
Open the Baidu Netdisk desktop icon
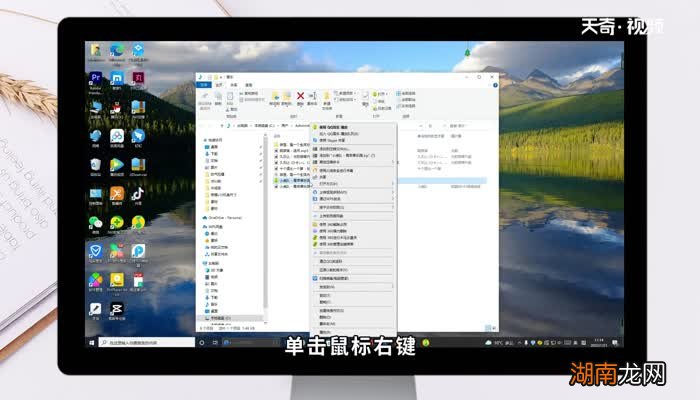coord(117,136)
